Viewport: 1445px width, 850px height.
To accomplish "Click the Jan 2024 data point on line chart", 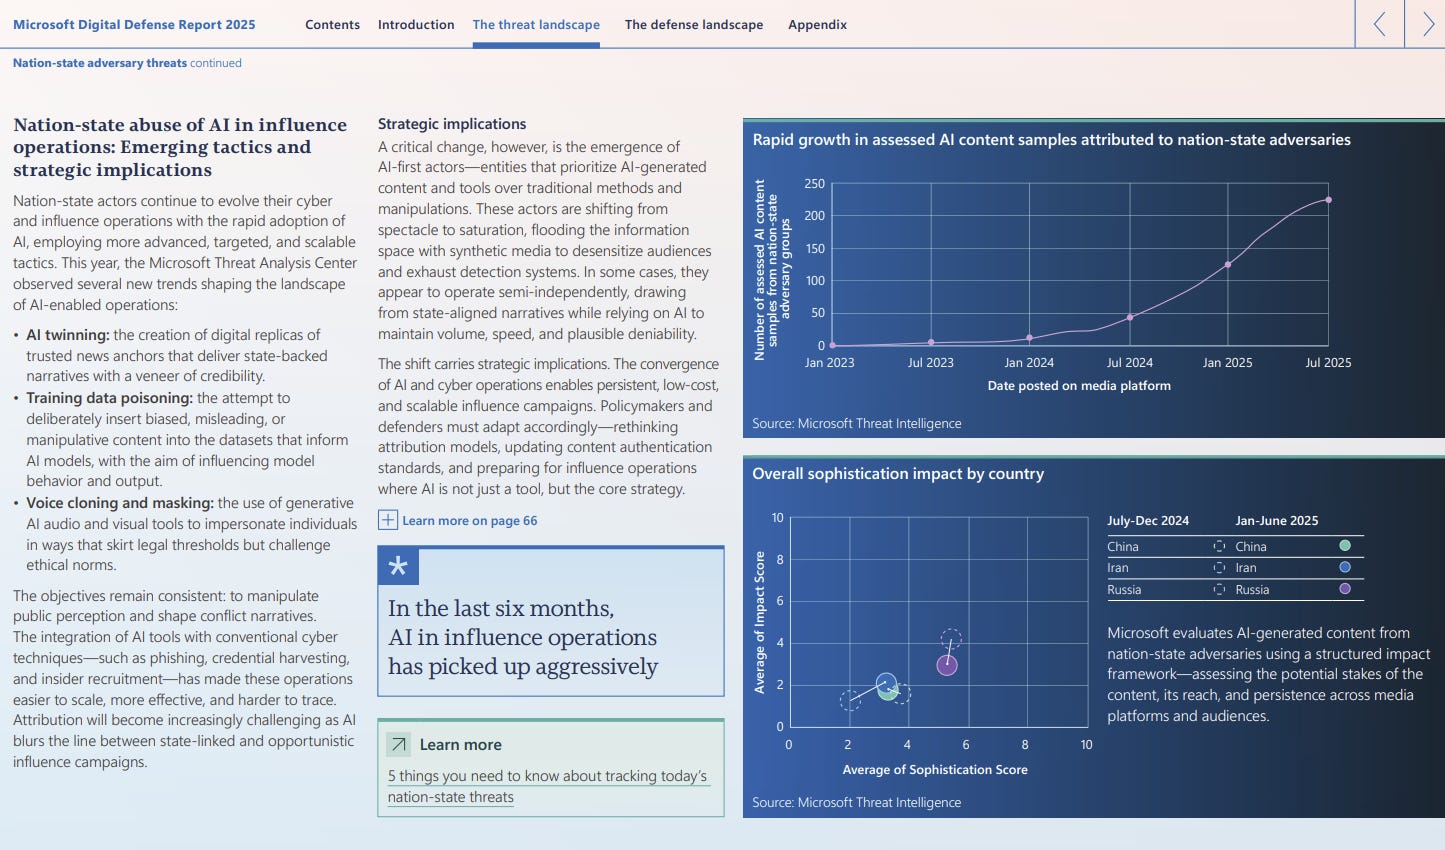I will [x=1030, y=338].
